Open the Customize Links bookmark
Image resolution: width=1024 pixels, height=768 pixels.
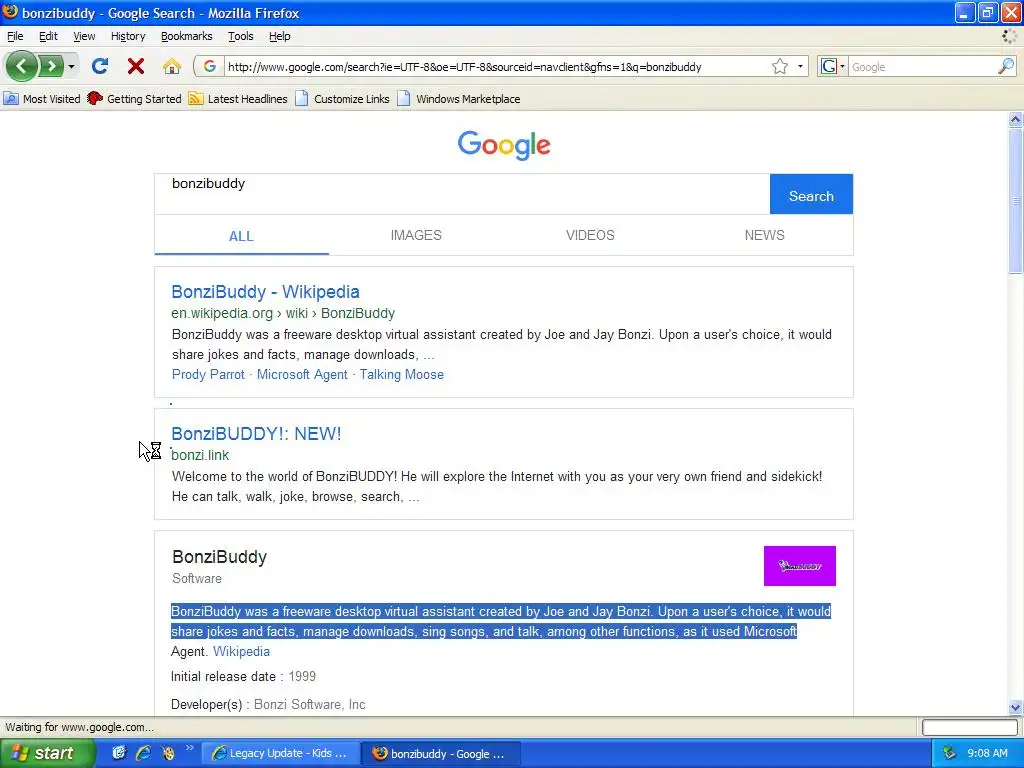tap(342, 99)
